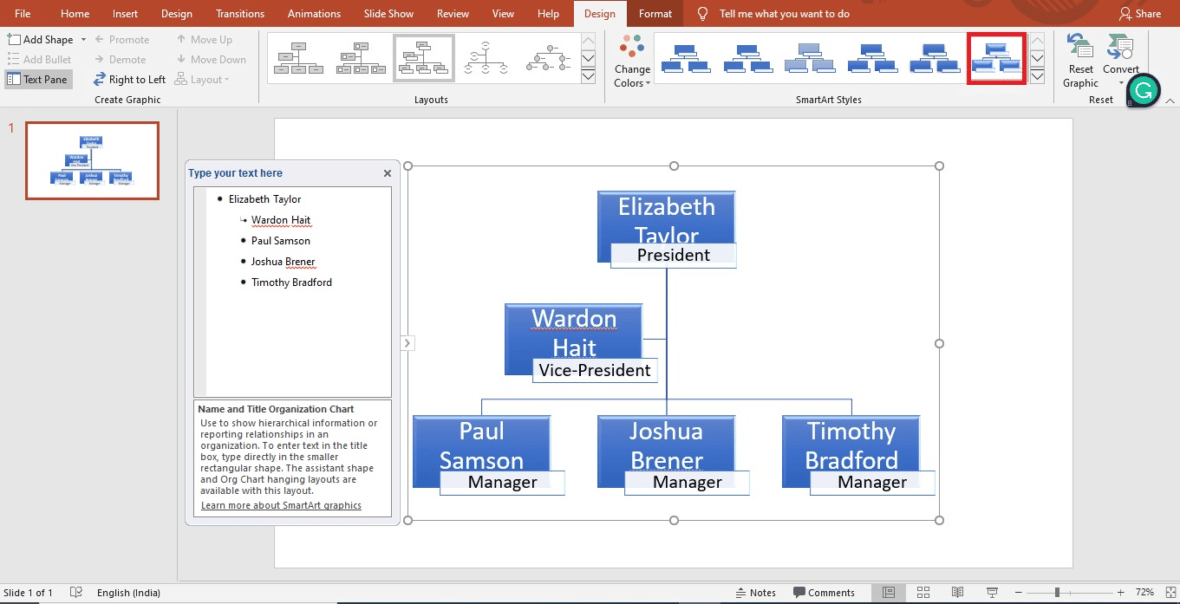Screen dimensions: 1180x604
Task: Click the Add Bullet button
Action: [40, 59]
